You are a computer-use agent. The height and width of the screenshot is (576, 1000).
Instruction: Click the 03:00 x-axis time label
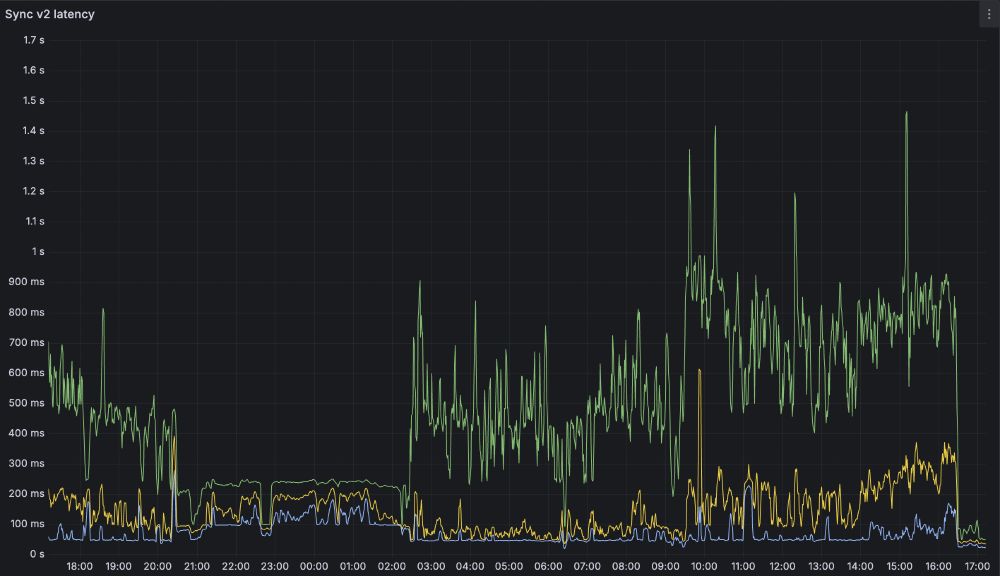431,566
